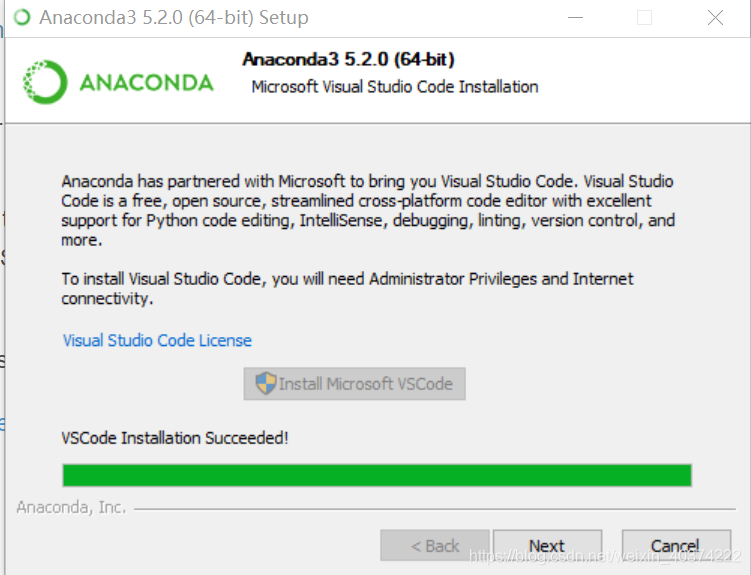Go back with the Back button

(x=435, y=546)
